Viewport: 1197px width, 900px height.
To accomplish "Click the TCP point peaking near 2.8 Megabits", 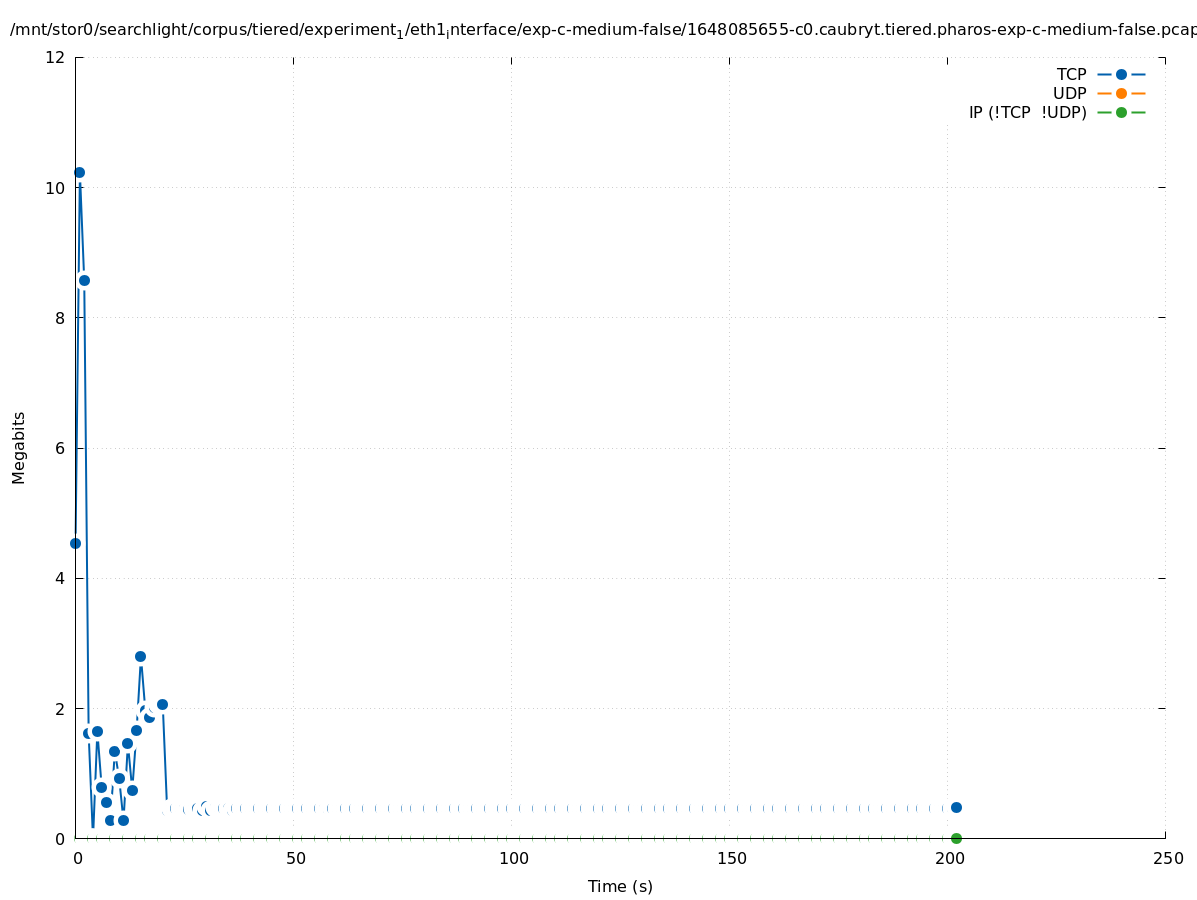I will [x=140, y=656].
